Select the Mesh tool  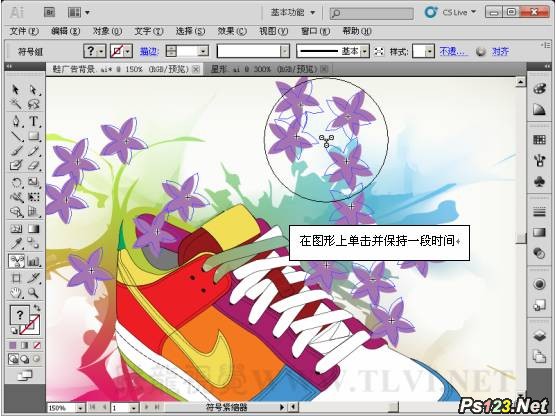[15, 229]
